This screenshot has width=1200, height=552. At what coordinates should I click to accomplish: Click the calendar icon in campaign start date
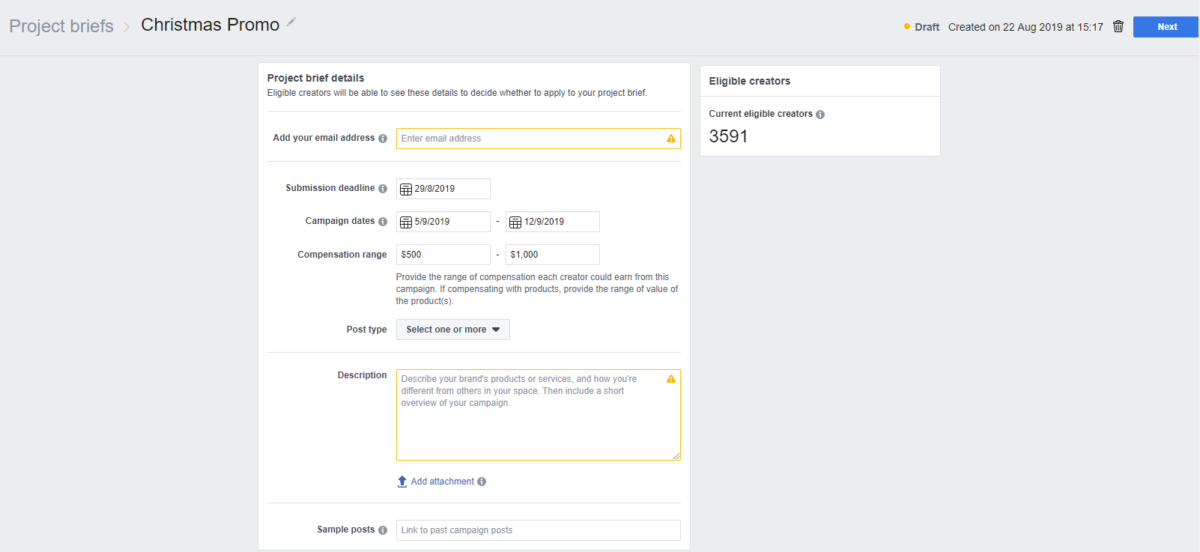pos(406,222)
